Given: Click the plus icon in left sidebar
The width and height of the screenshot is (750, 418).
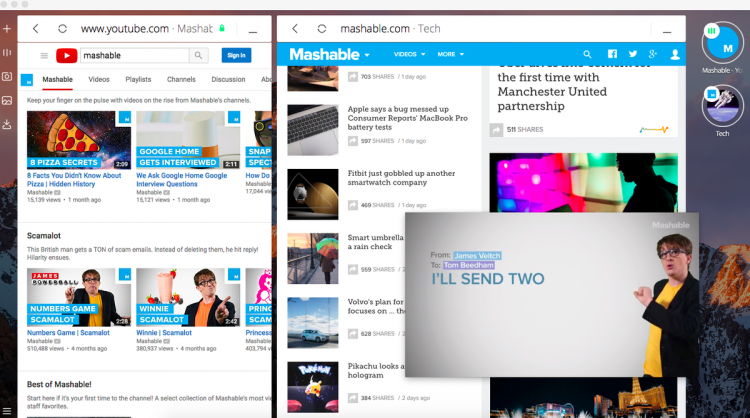Looking at the screenshot, I should pos(7,29).
